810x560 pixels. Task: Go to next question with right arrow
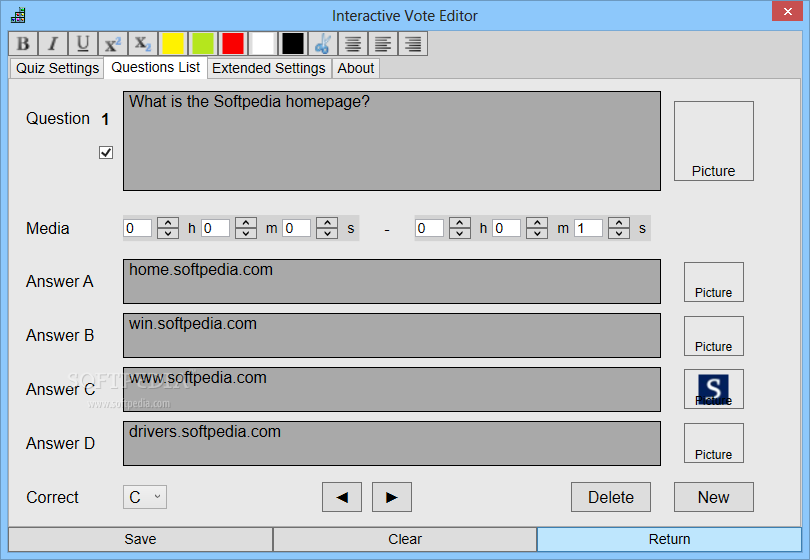392,497
